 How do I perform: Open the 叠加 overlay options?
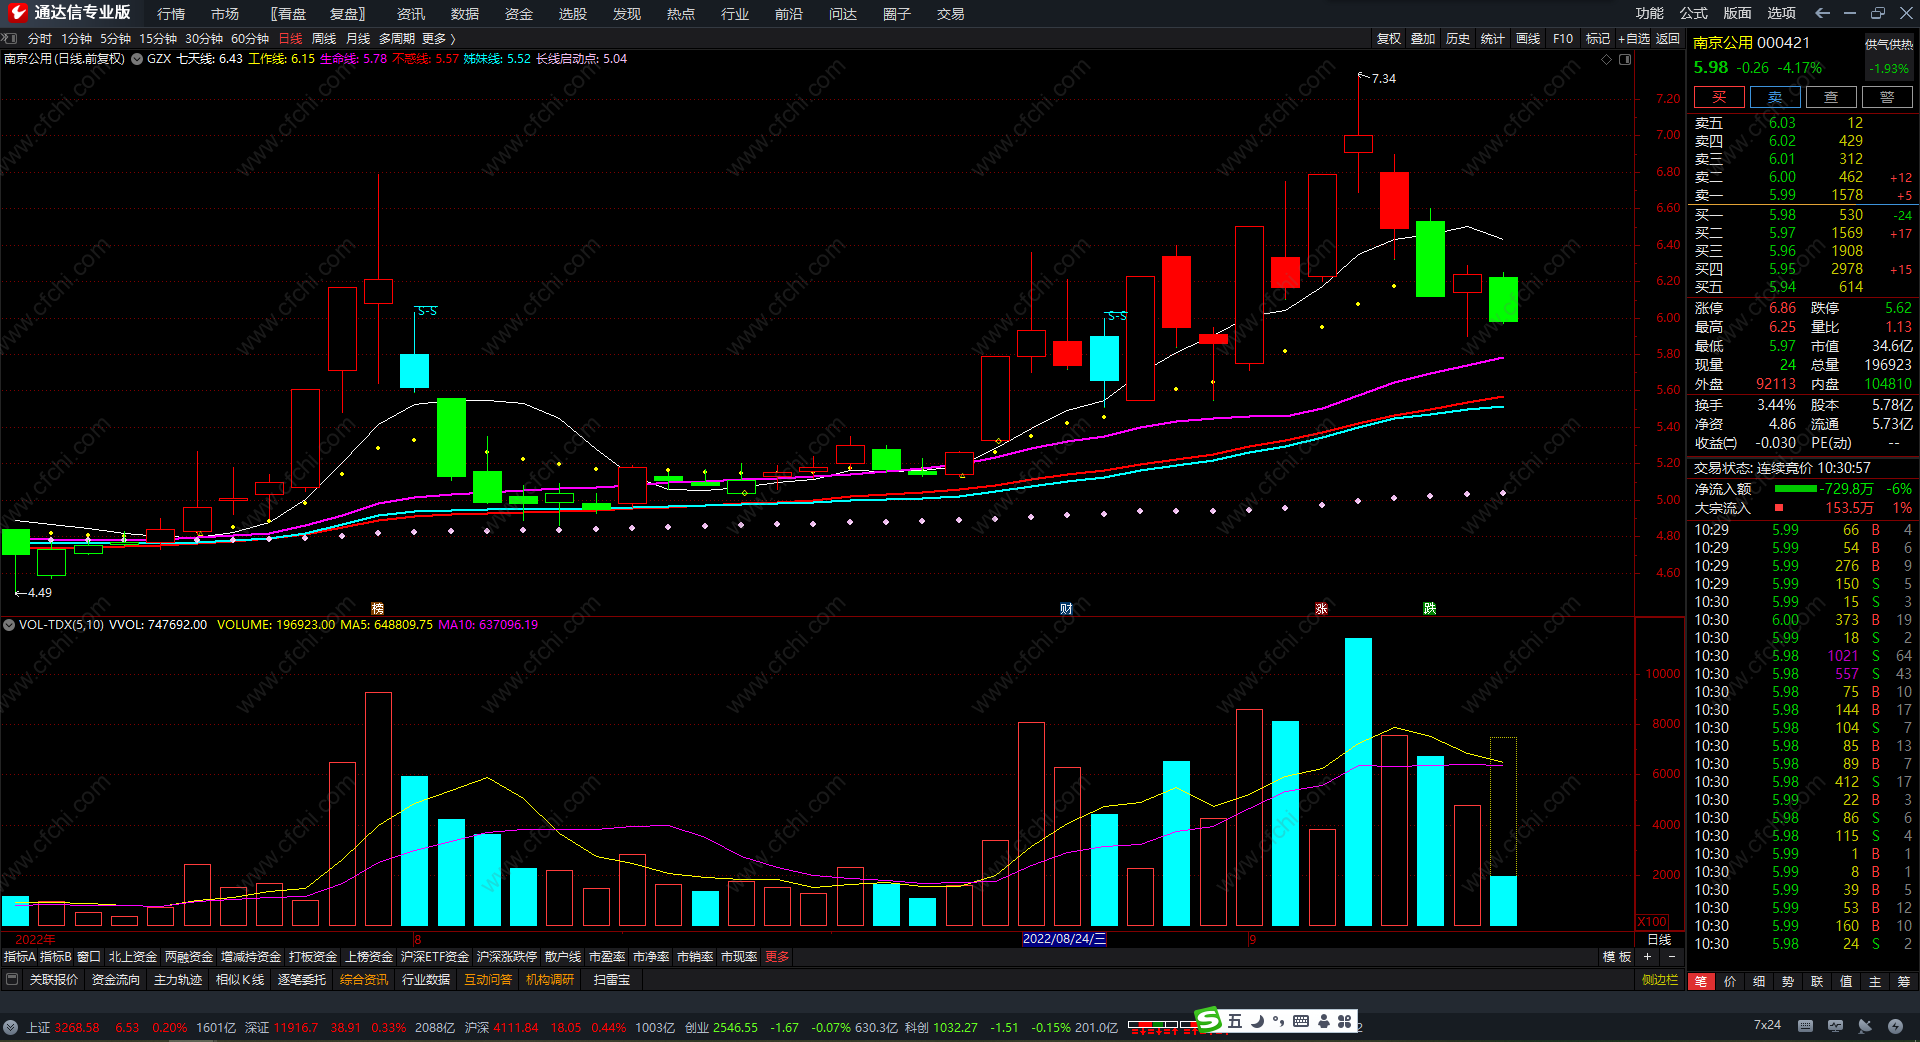coord(1423,39)
